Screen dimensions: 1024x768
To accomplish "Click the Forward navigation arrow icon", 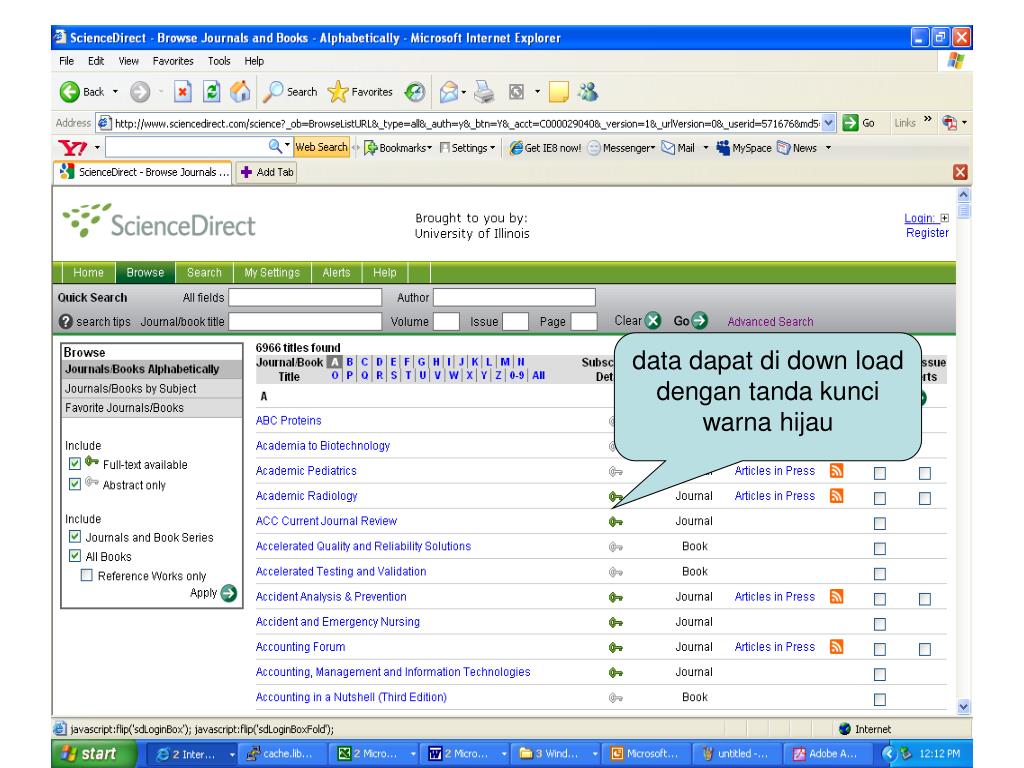I will (140, 92).
